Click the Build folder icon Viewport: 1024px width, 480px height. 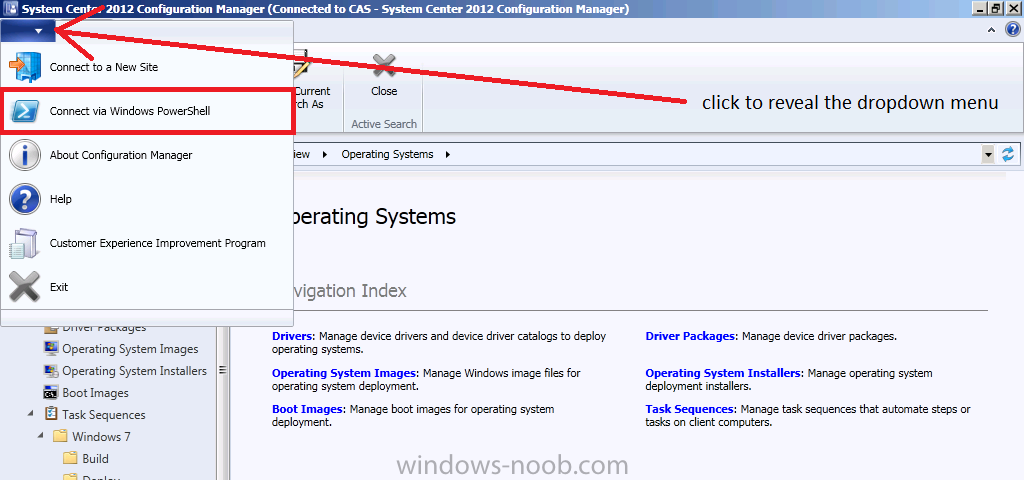tap(70, 458)
